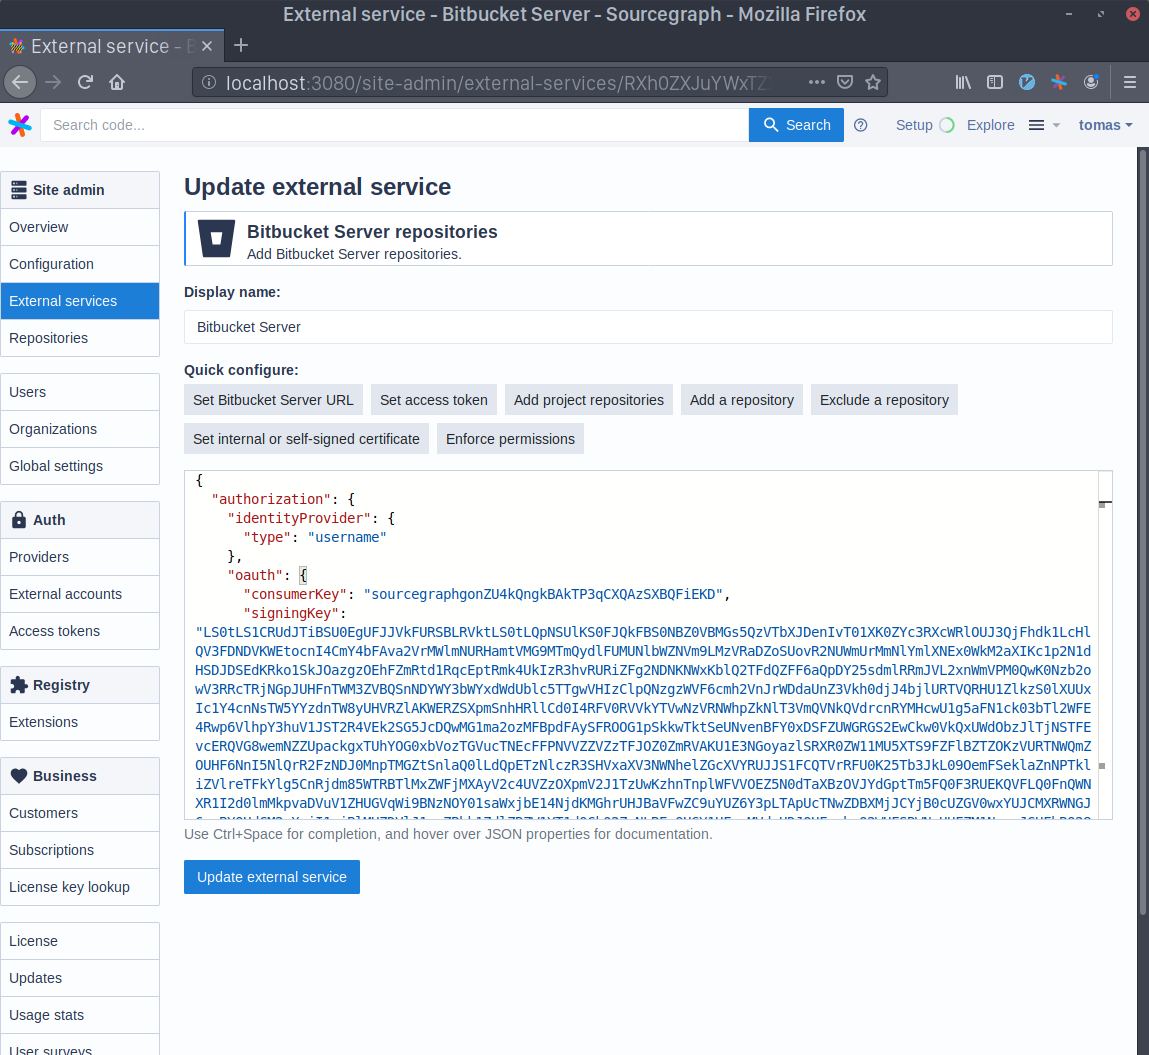This screenshot has width=1149, height=1055.
Task: Click the browser address bar URL
Action: (498, 83)
